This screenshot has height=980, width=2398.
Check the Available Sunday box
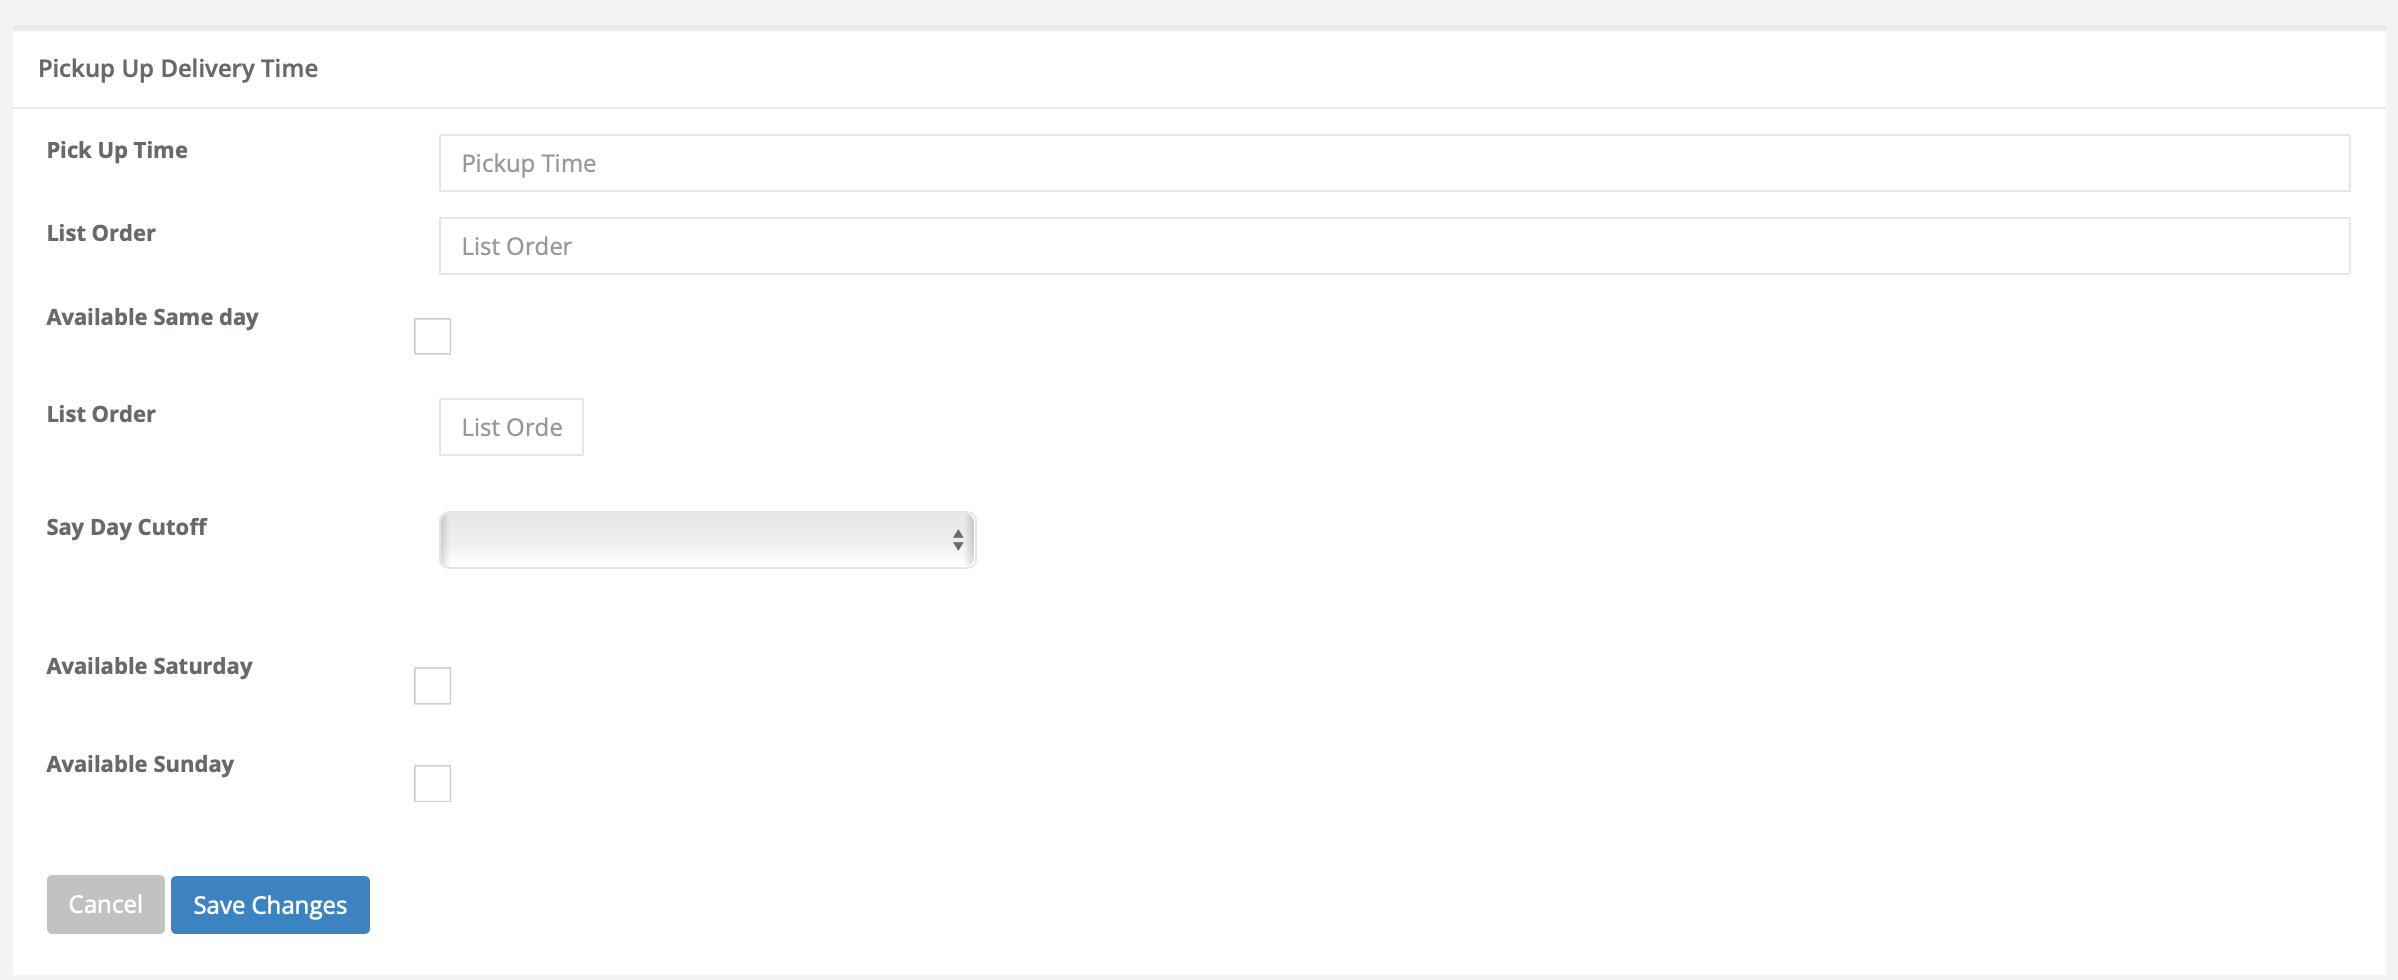tap(432, 783)
